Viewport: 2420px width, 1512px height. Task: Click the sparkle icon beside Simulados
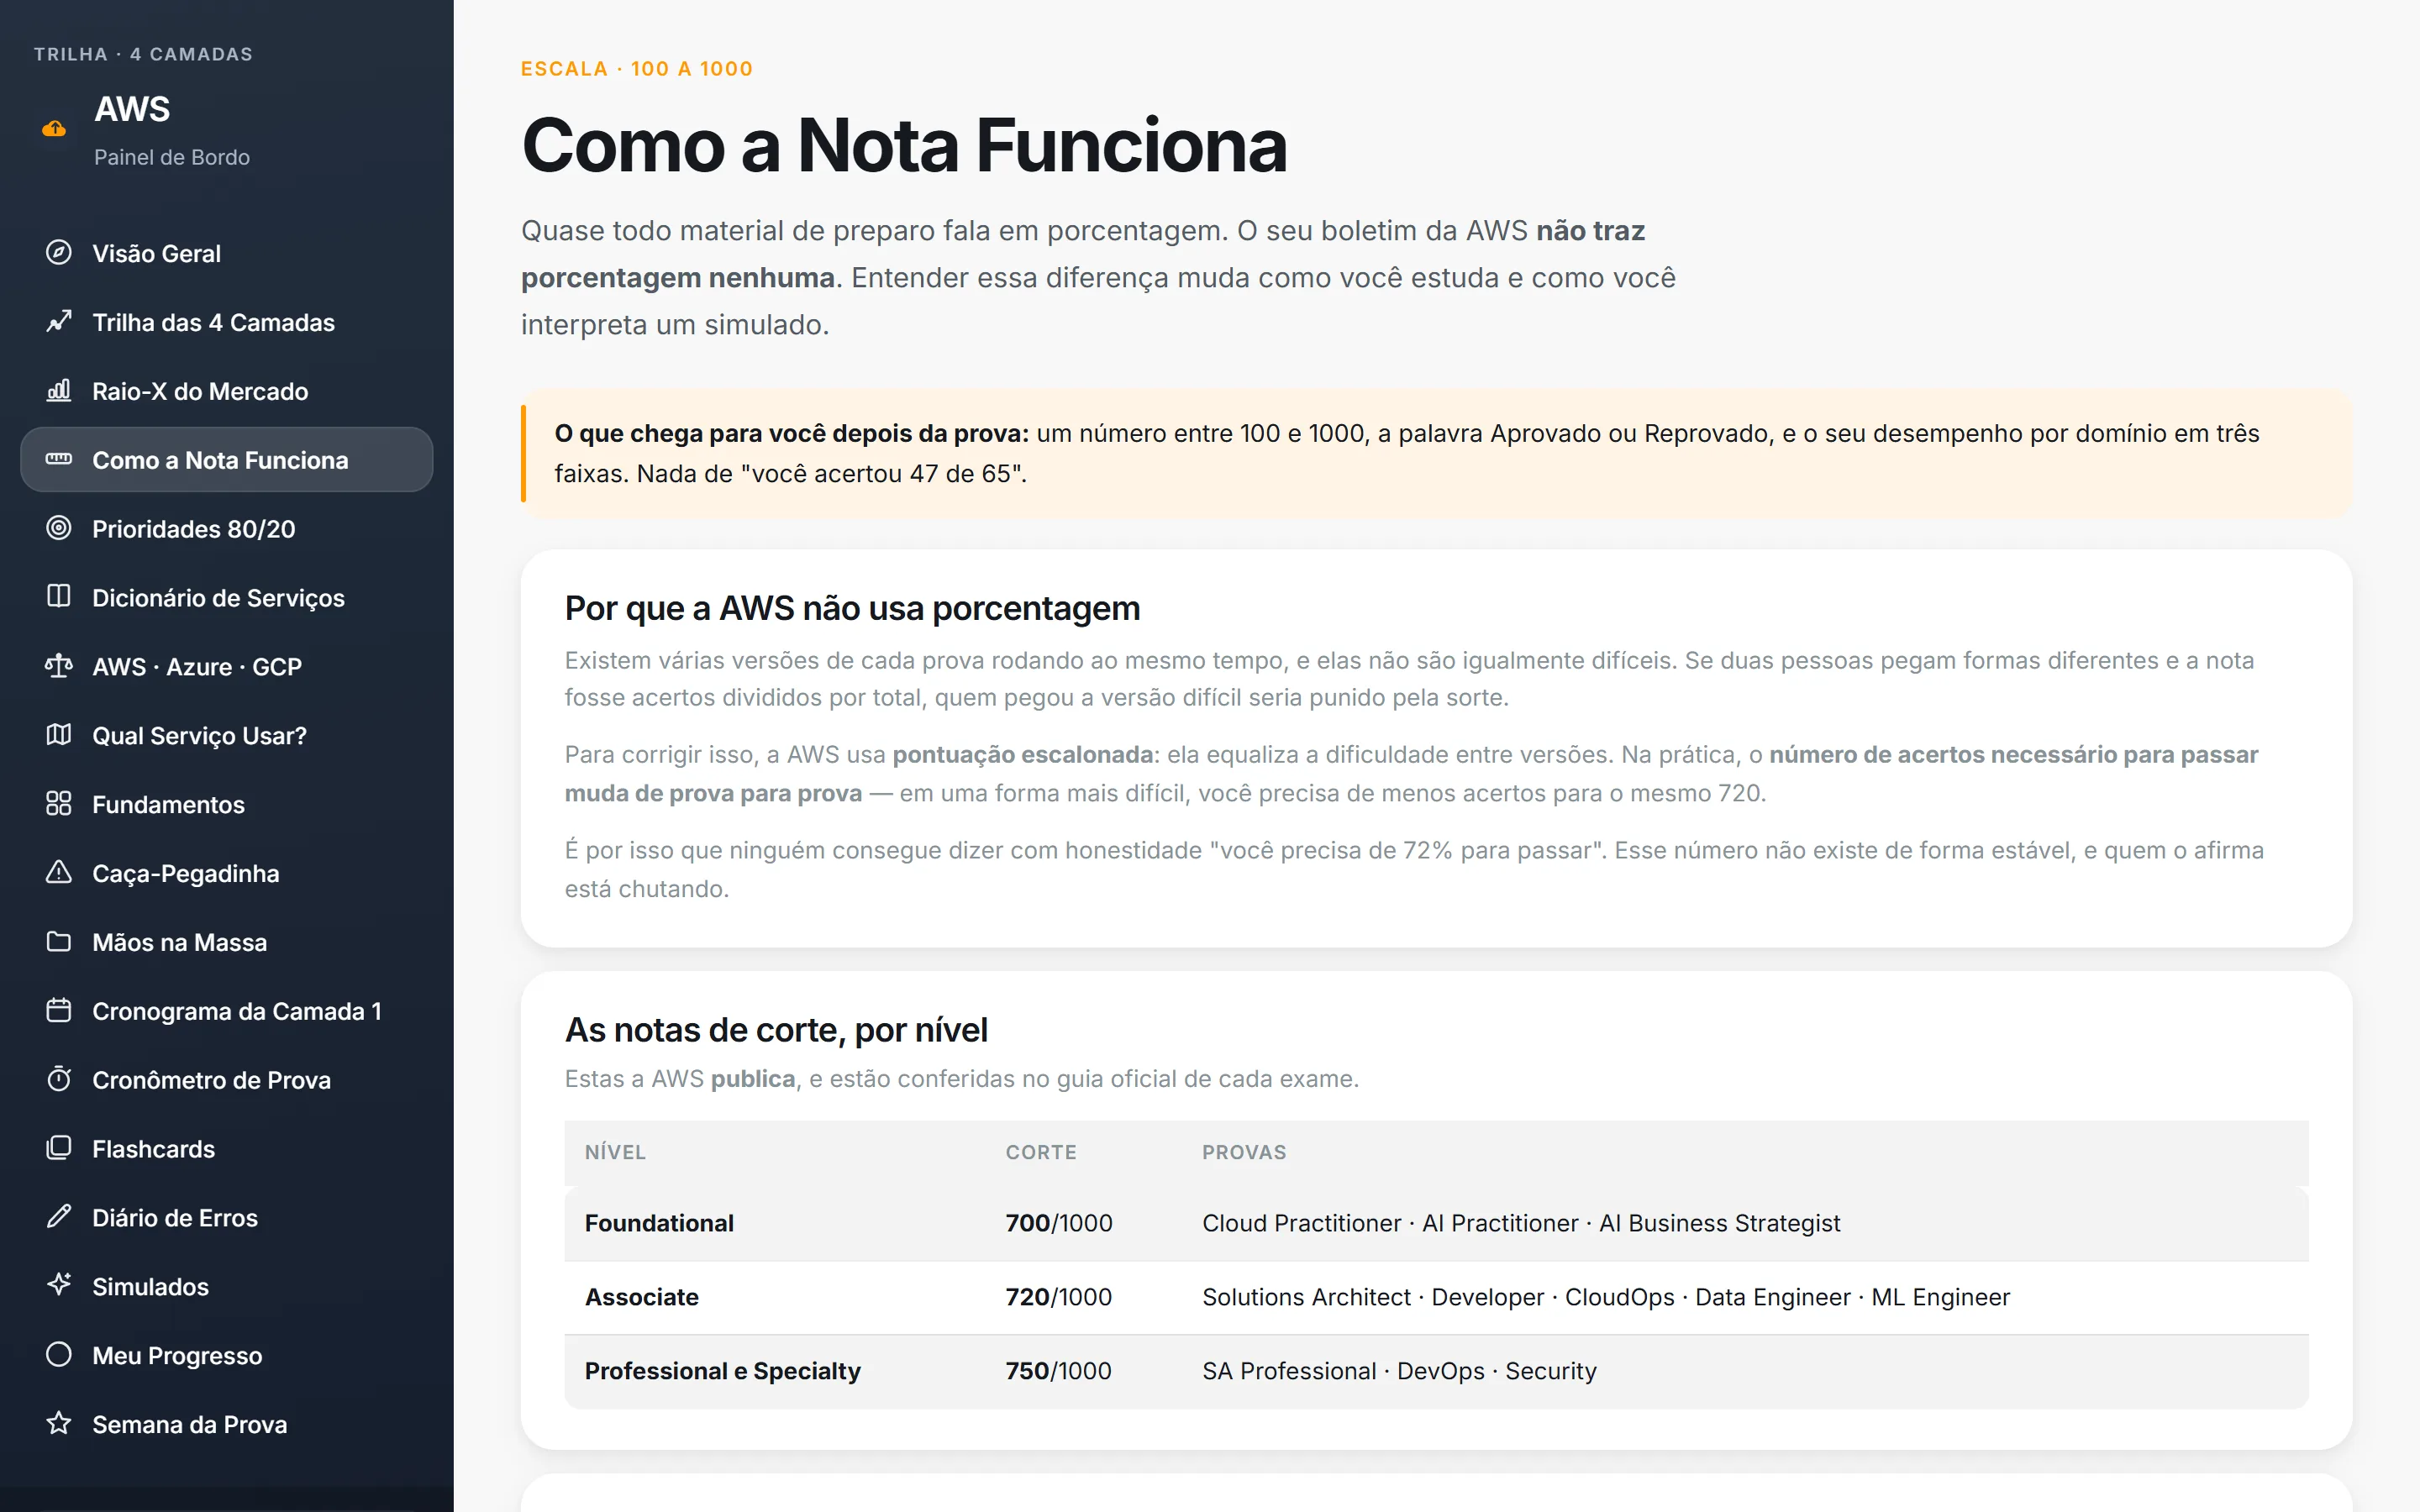59,1285
